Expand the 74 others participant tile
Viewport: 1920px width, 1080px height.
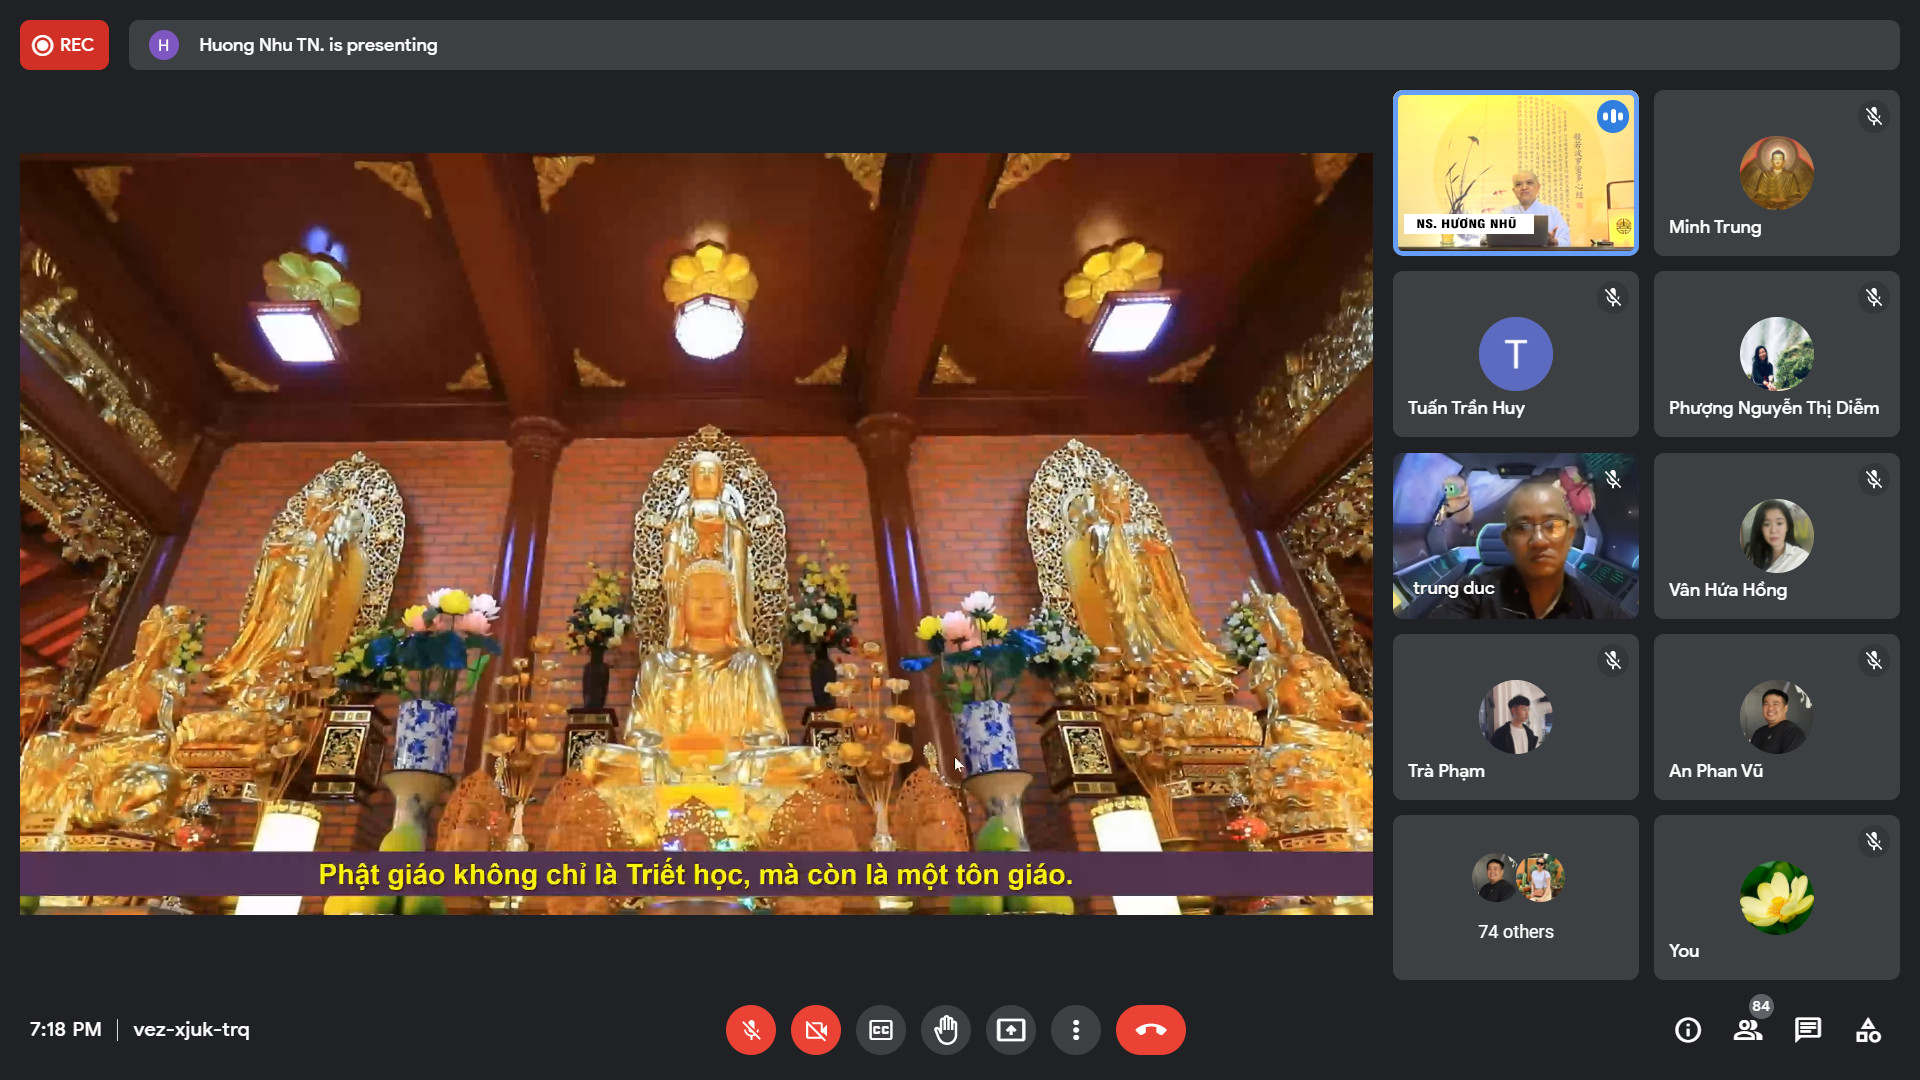1515,897
